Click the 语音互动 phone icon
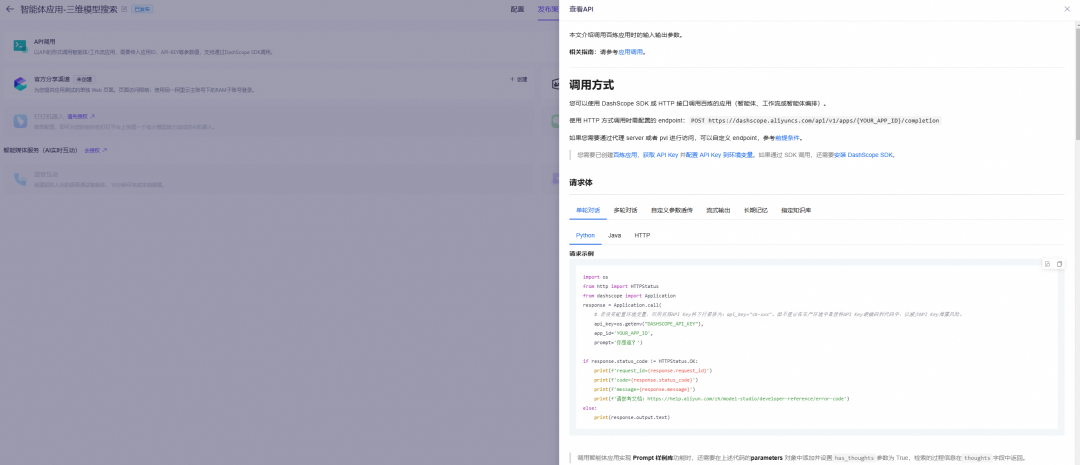 coord(20,179)
